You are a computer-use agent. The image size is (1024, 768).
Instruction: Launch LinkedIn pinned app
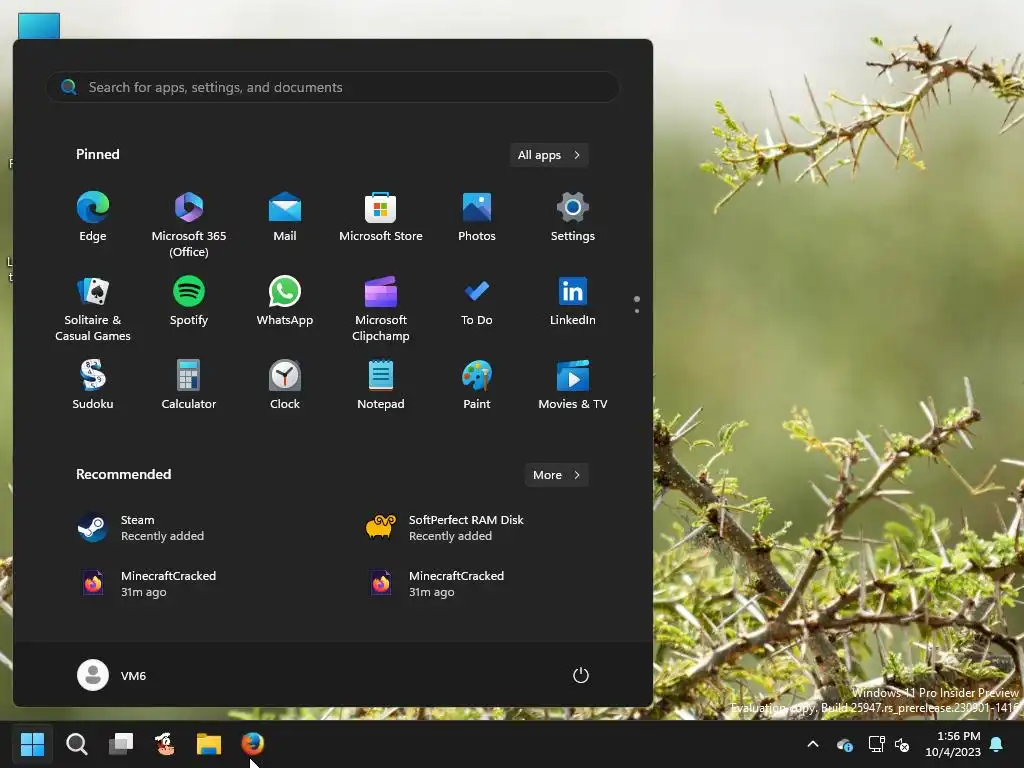[x=573, y=301]
